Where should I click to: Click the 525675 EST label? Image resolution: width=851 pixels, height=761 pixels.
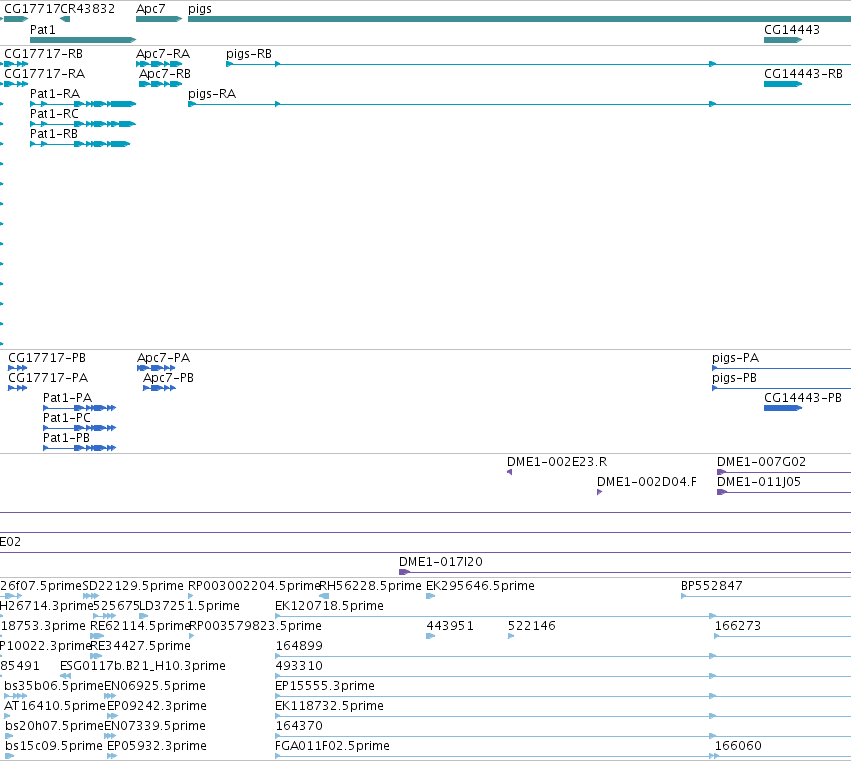pyautogui.click(x=116, y=606)
